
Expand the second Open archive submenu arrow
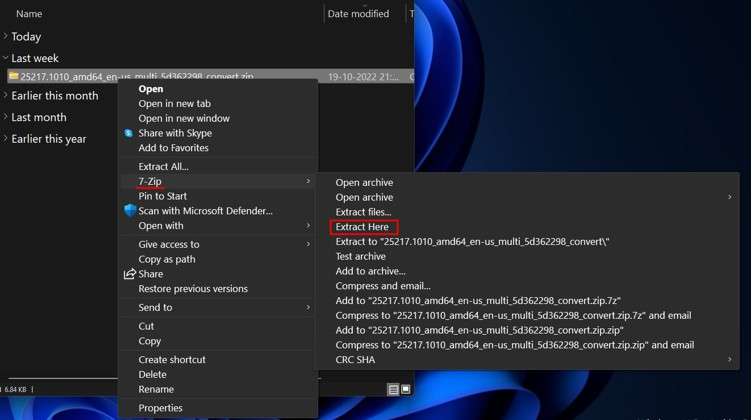[x=729, y=197]
